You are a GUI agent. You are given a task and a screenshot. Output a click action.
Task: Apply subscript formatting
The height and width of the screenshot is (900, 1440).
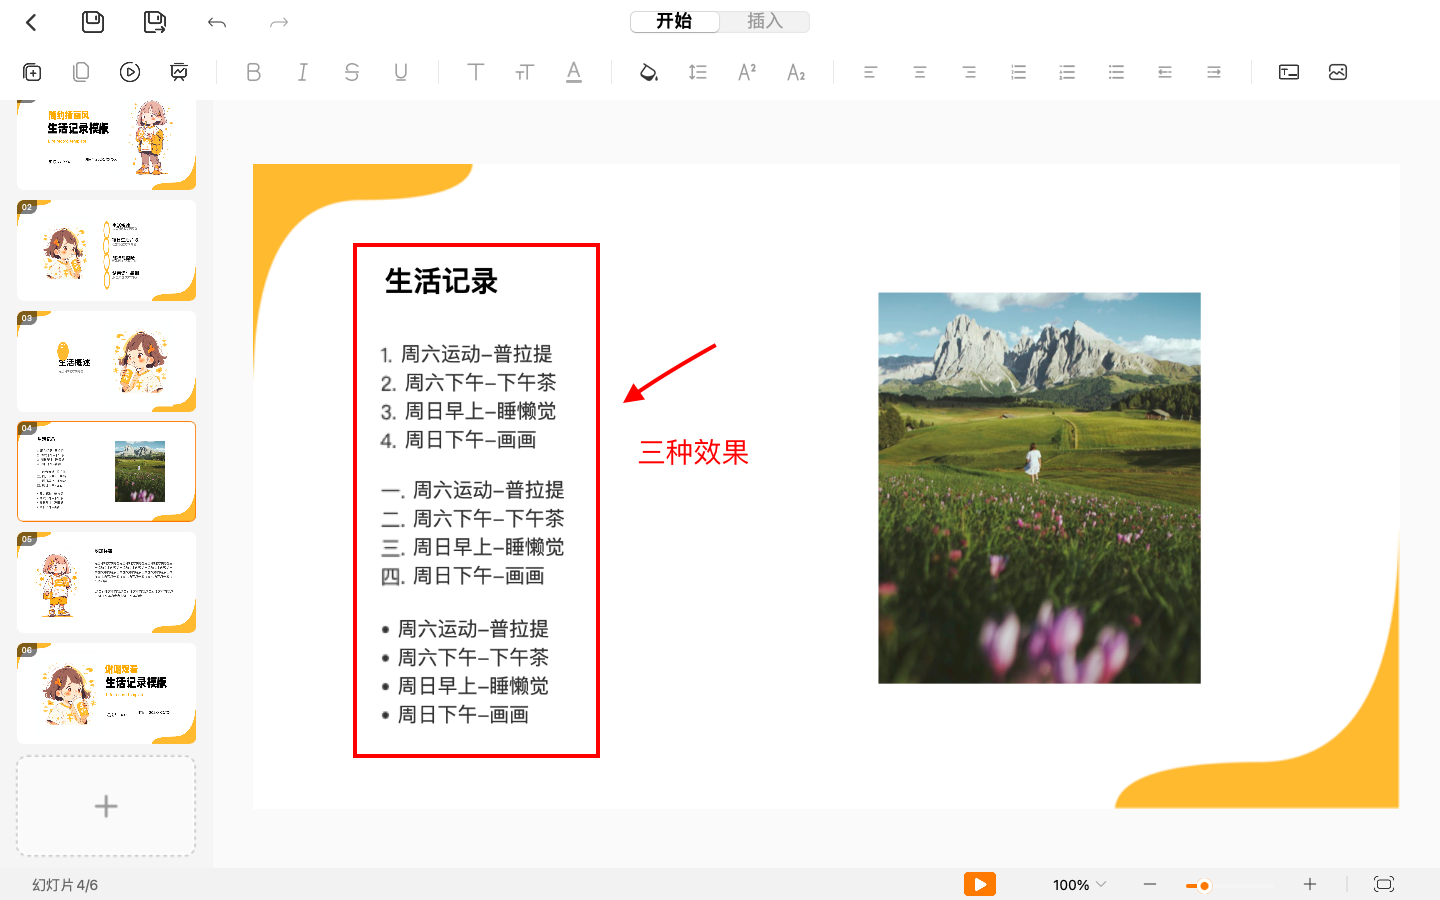[x=796, y=71]
